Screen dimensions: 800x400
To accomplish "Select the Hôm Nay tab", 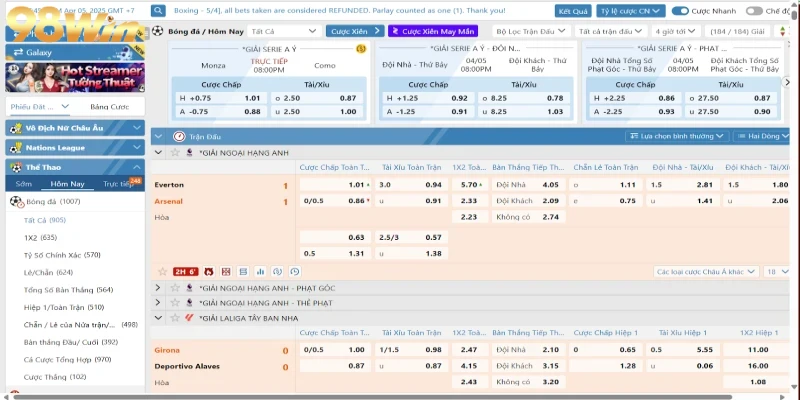I will tap(67, 184).
